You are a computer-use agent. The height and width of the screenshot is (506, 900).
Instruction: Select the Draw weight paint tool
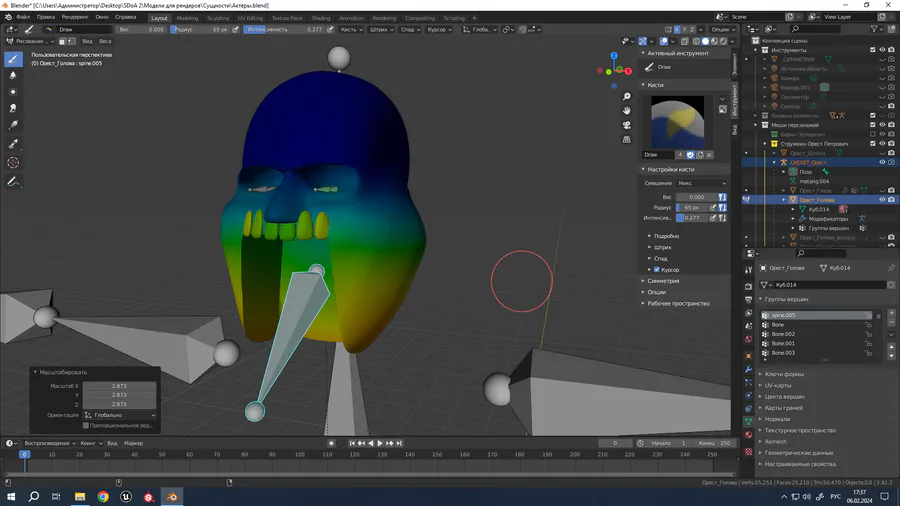pyautogui.click(x=13, y=59)
